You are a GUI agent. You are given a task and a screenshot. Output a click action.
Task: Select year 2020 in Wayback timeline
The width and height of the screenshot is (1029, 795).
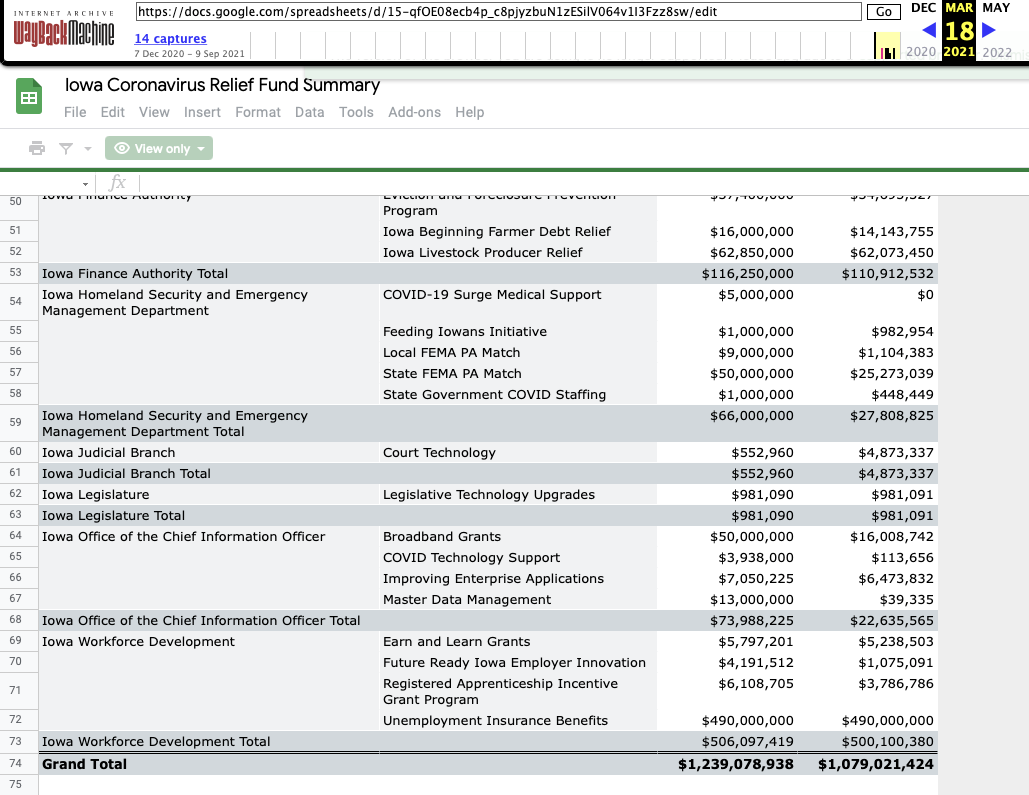921,52
